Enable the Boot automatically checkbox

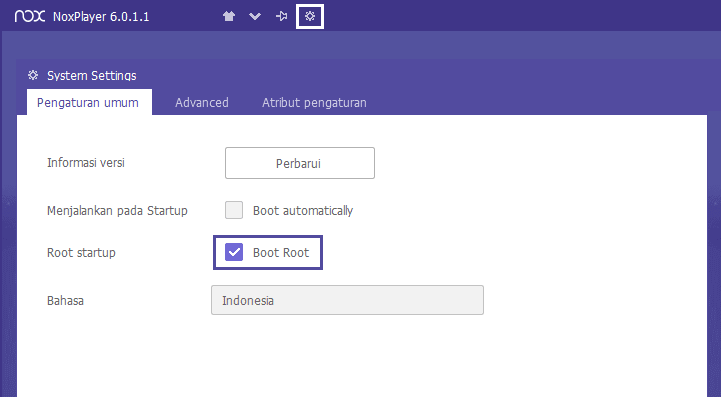coord(234,210)
